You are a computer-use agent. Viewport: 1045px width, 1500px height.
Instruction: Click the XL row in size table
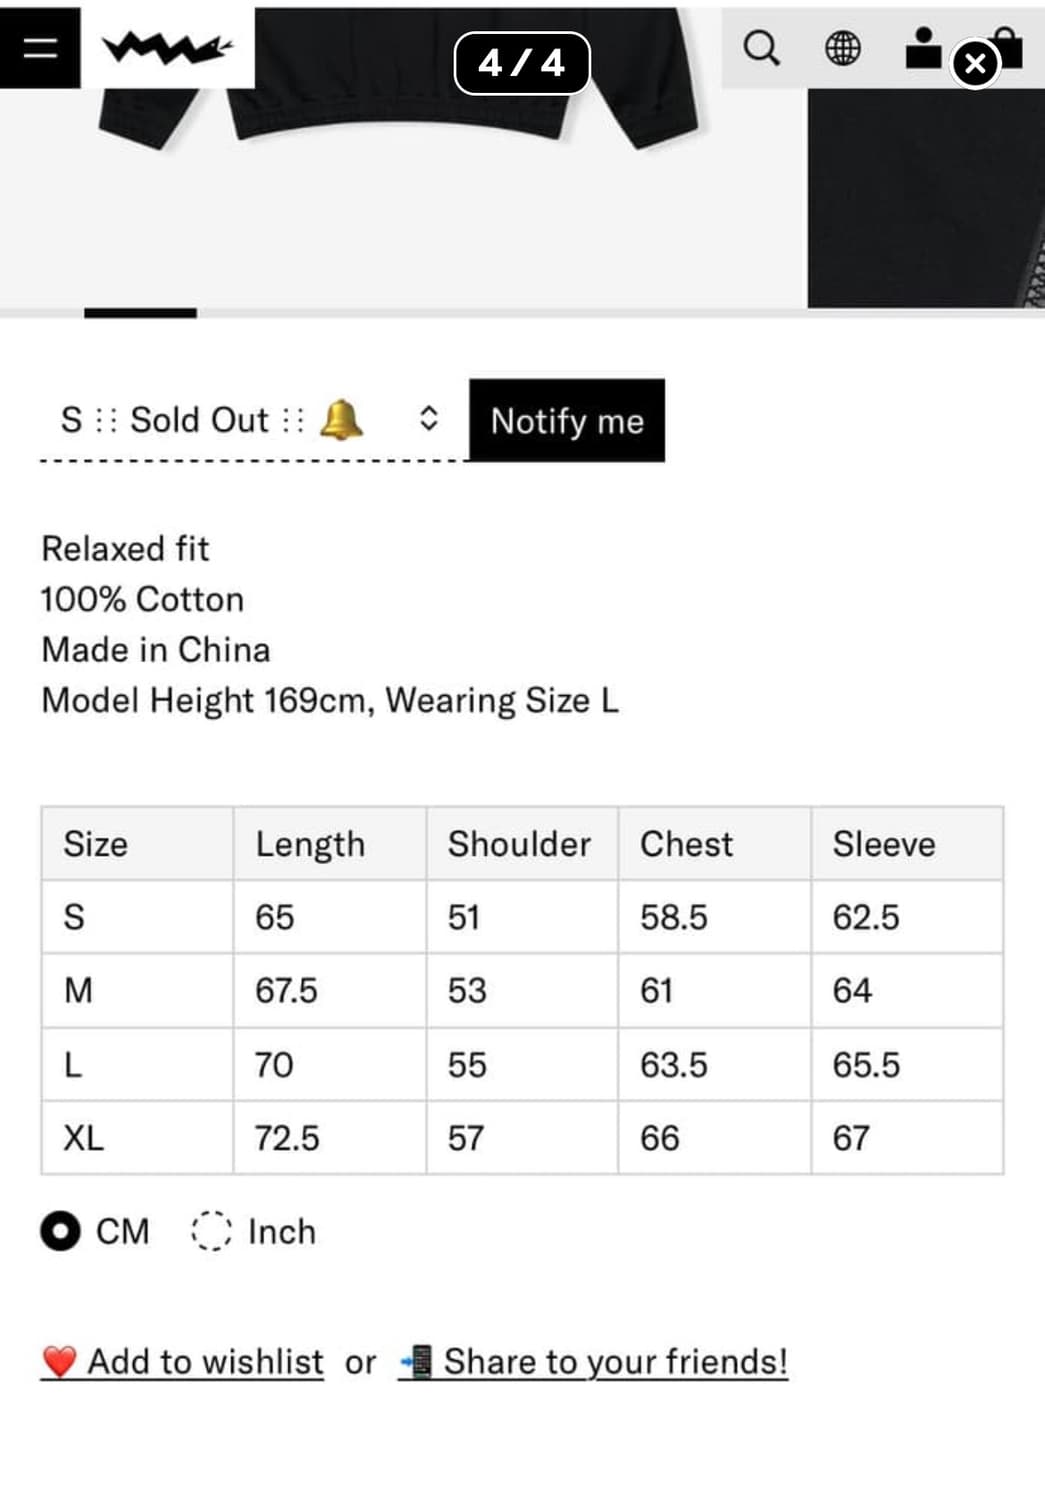(x=522, y=1138)
